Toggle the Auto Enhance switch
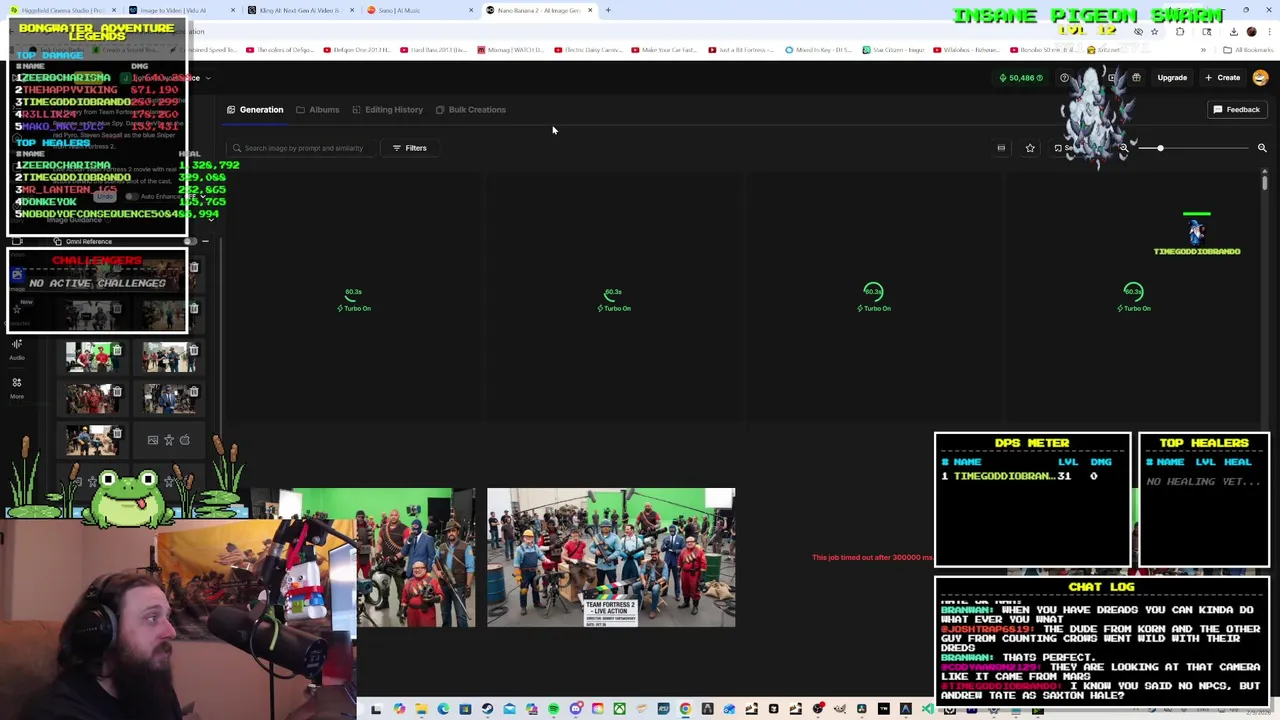The height and width of the screenshot is (720, 1280). 131,196
